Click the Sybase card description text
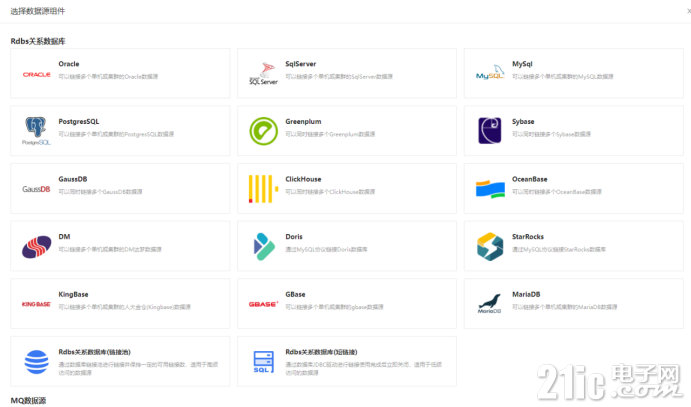This screenshot has width=691, height=407. 551,134
